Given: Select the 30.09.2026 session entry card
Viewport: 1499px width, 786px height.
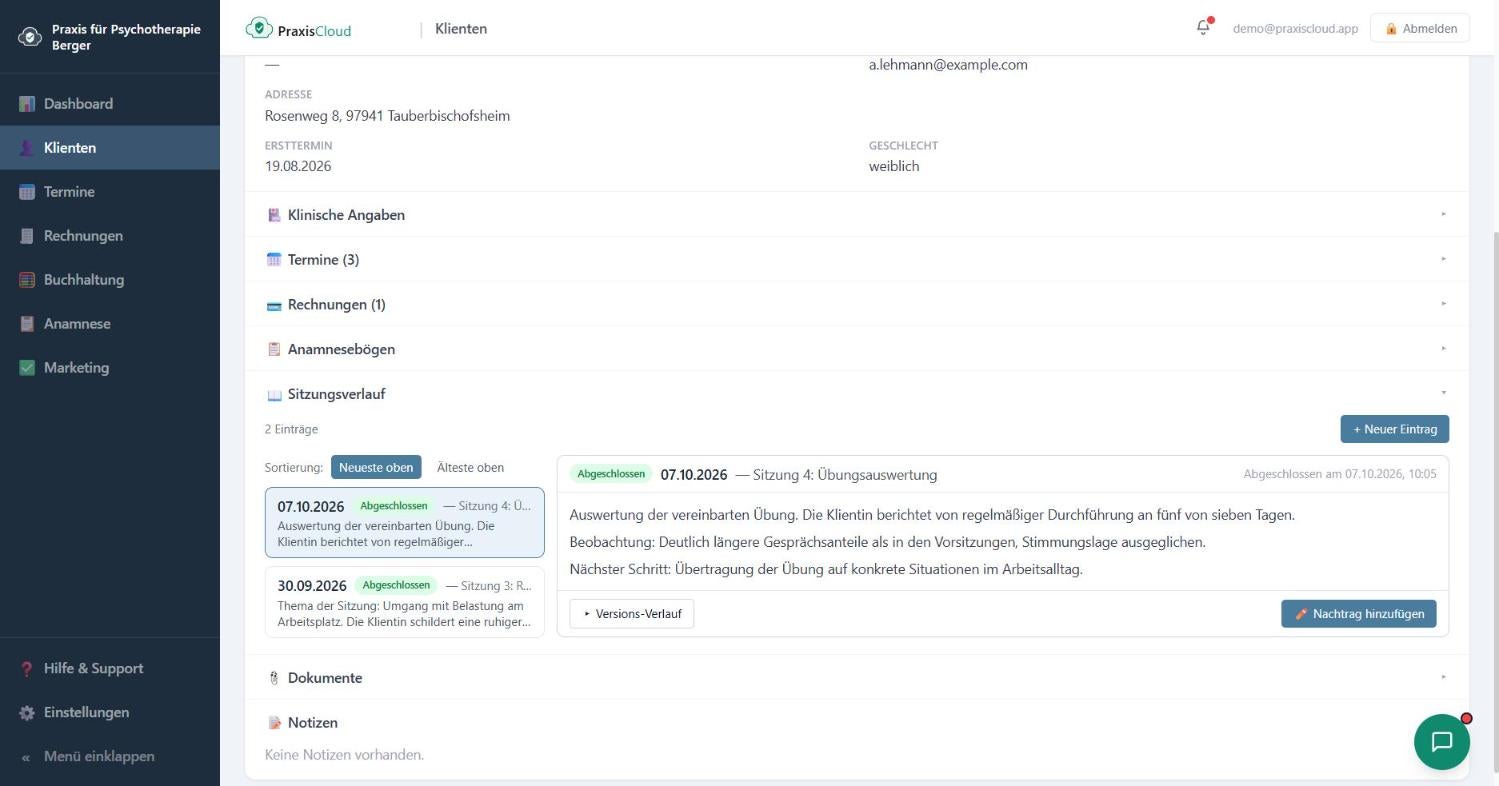Looking at the screenshot, I should (x=405, y=602).
